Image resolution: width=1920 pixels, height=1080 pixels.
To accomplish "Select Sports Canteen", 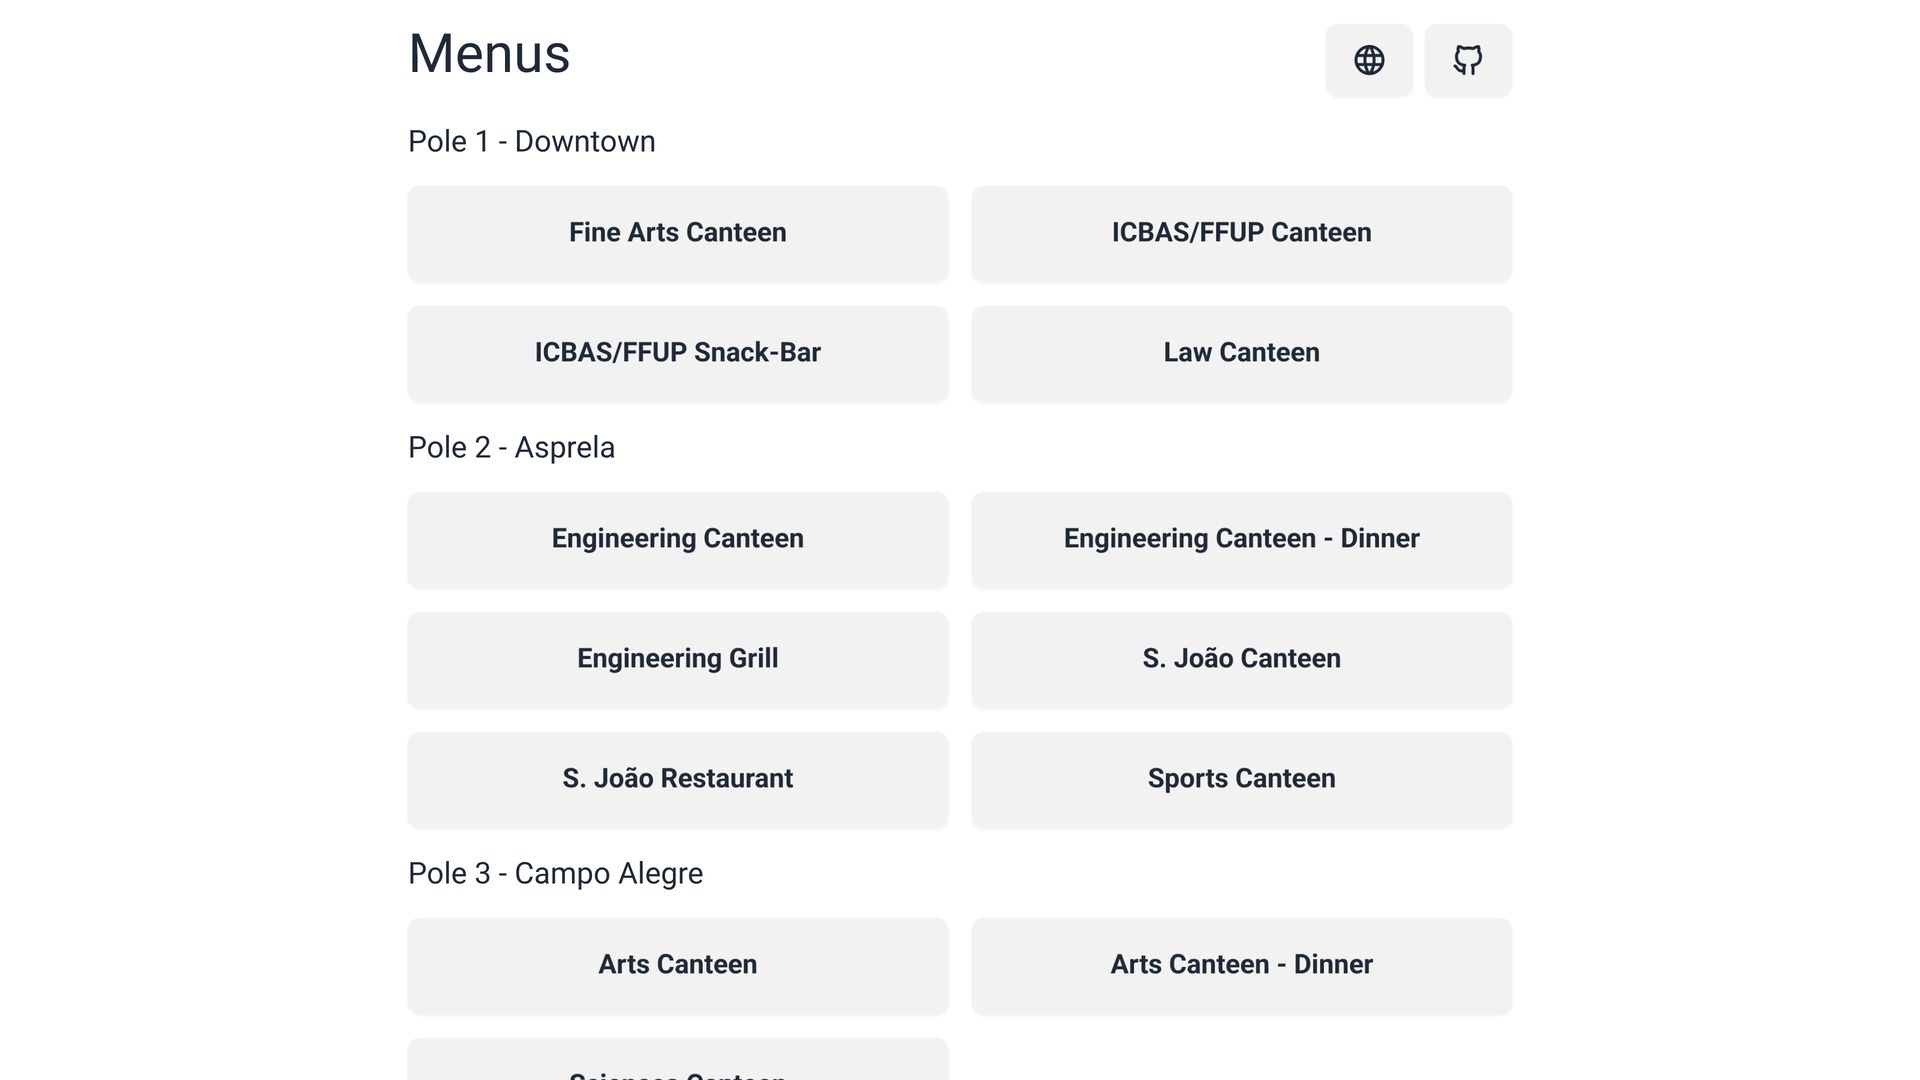I will [1241, 779].
